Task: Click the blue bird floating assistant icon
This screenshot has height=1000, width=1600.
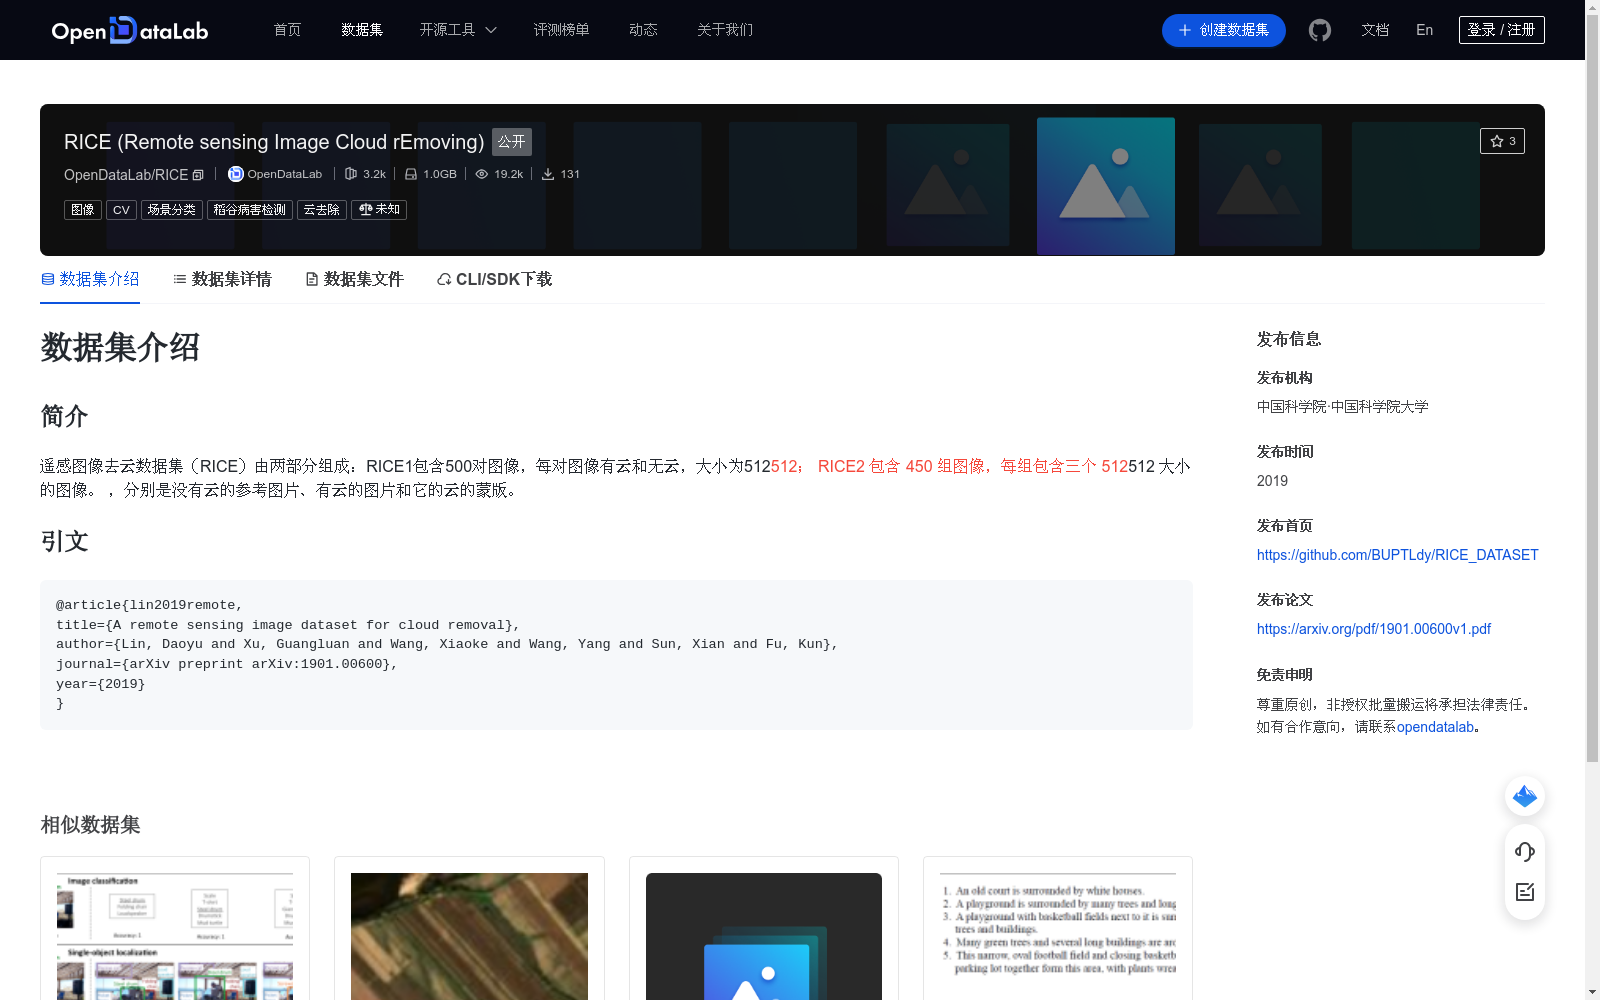Action: pyautogui.click(x=1525, y=796)
